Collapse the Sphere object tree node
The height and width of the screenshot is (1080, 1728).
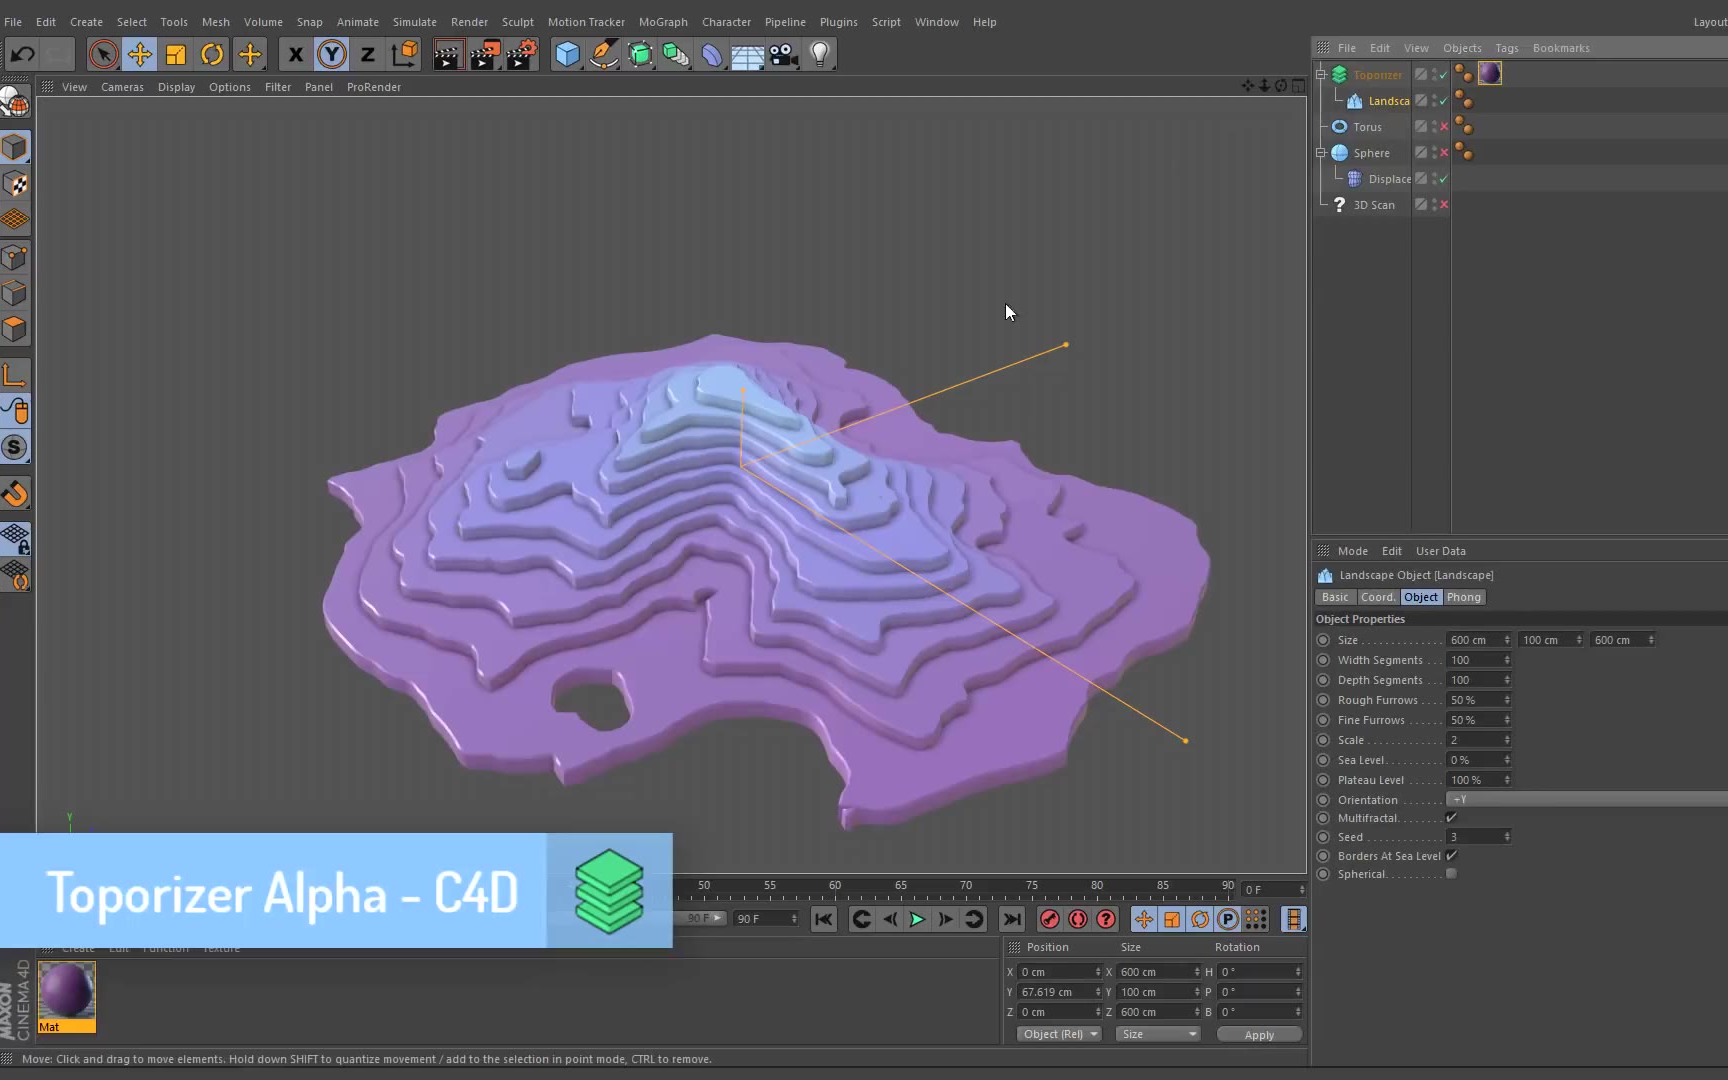[1321, 153]
